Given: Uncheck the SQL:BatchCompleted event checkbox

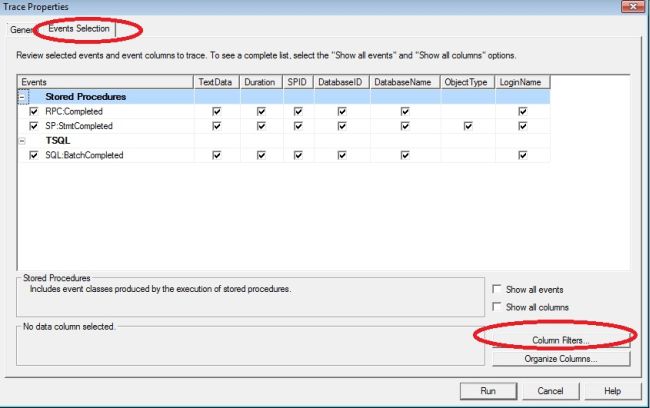Looking at the screenshot, I should click(34, 155).
